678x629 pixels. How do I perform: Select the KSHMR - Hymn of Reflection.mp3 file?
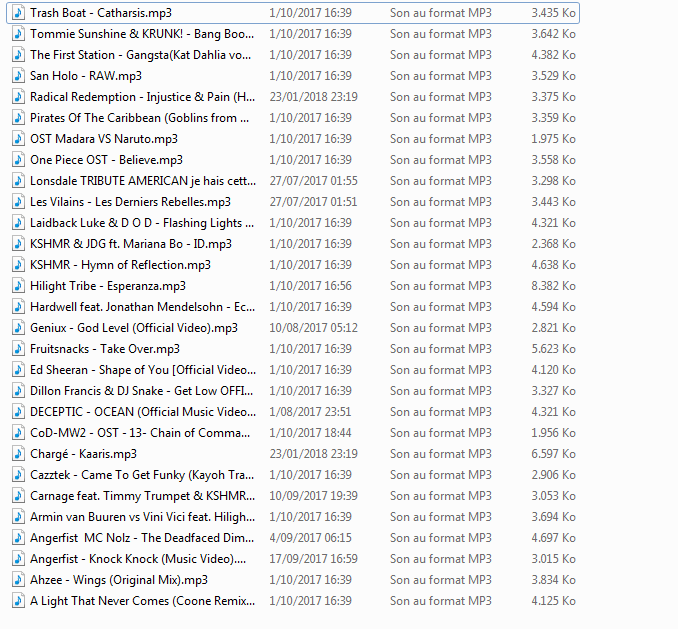coord(120,265)
